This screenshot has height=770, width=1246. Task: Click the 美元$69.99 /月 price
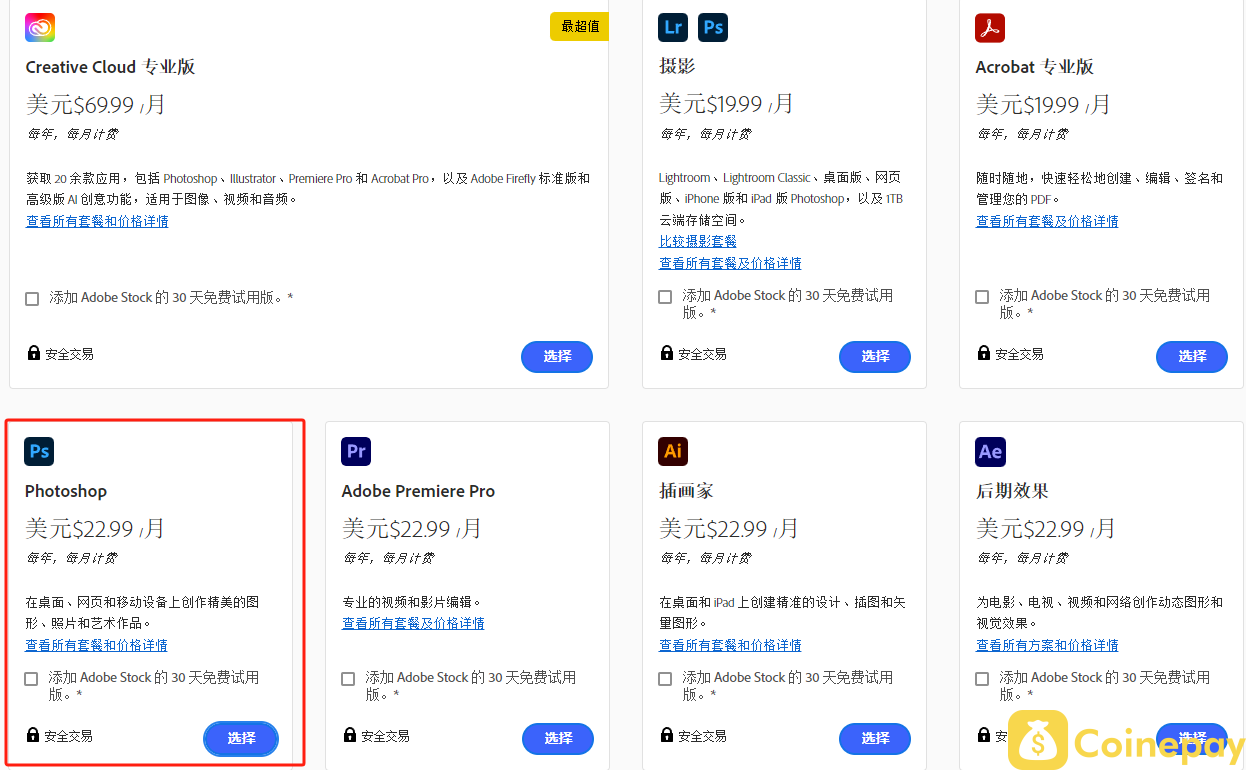pos(96,104)
